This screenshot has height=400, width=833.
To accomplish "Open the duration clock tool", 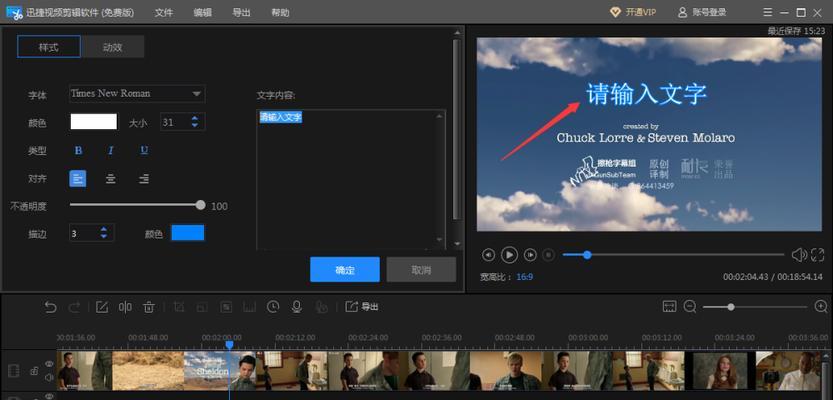I will (x=273, y=307).
